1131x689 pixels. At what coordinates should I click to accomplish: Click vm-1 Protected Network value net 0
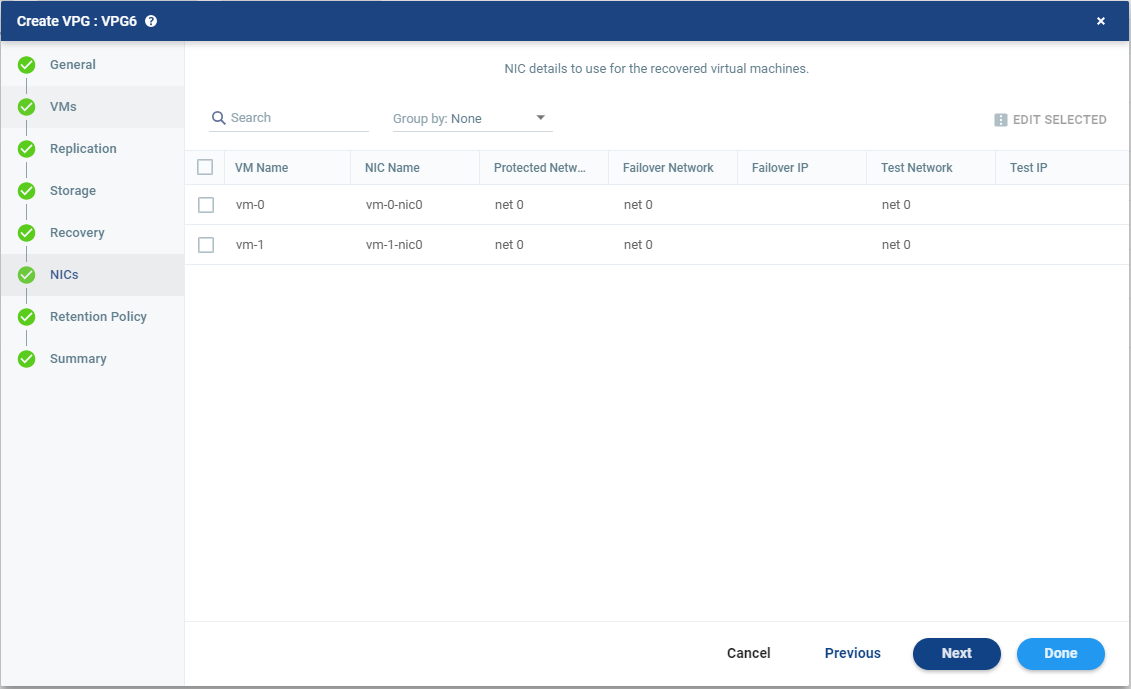tap(509, 245)
